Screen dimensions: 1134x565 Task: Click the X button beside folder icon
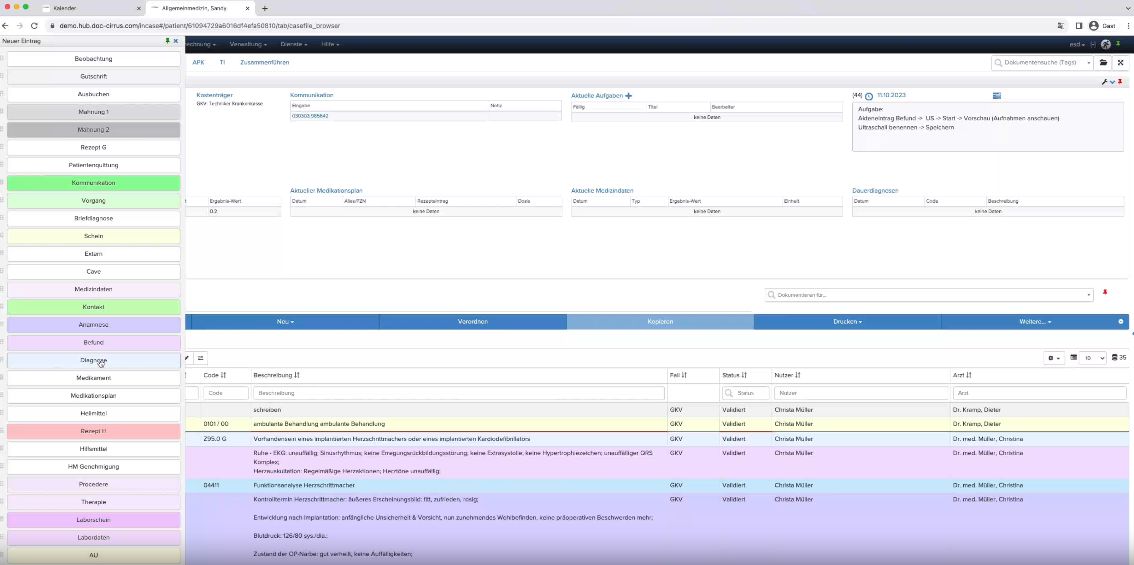click(1120, 63)
